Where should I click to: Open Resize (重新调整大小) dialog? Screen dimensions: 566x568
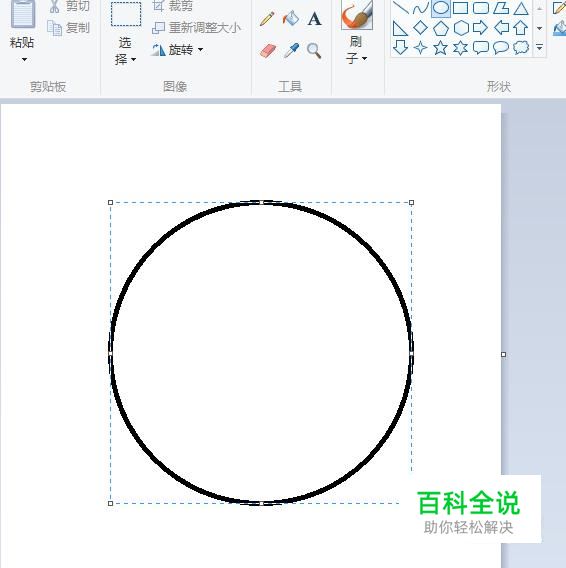coord(196,28)
